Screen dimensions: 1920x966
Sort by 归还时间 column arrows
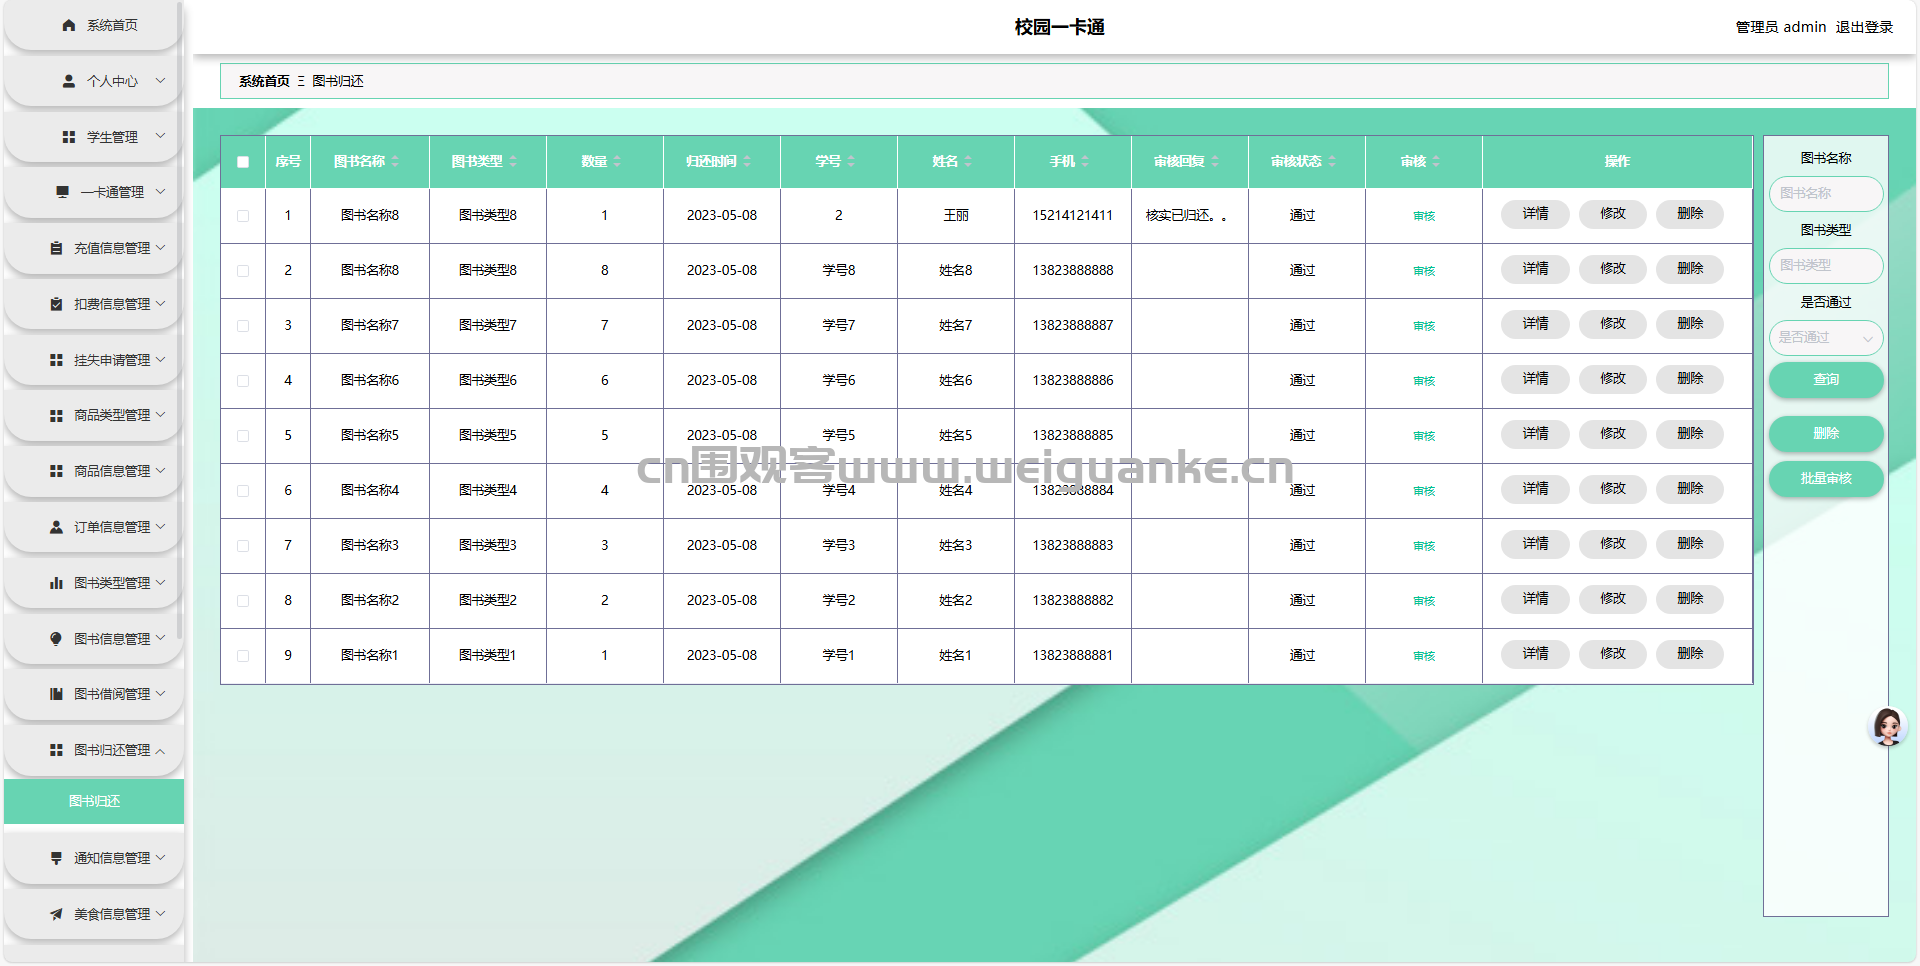coord(747,161)
